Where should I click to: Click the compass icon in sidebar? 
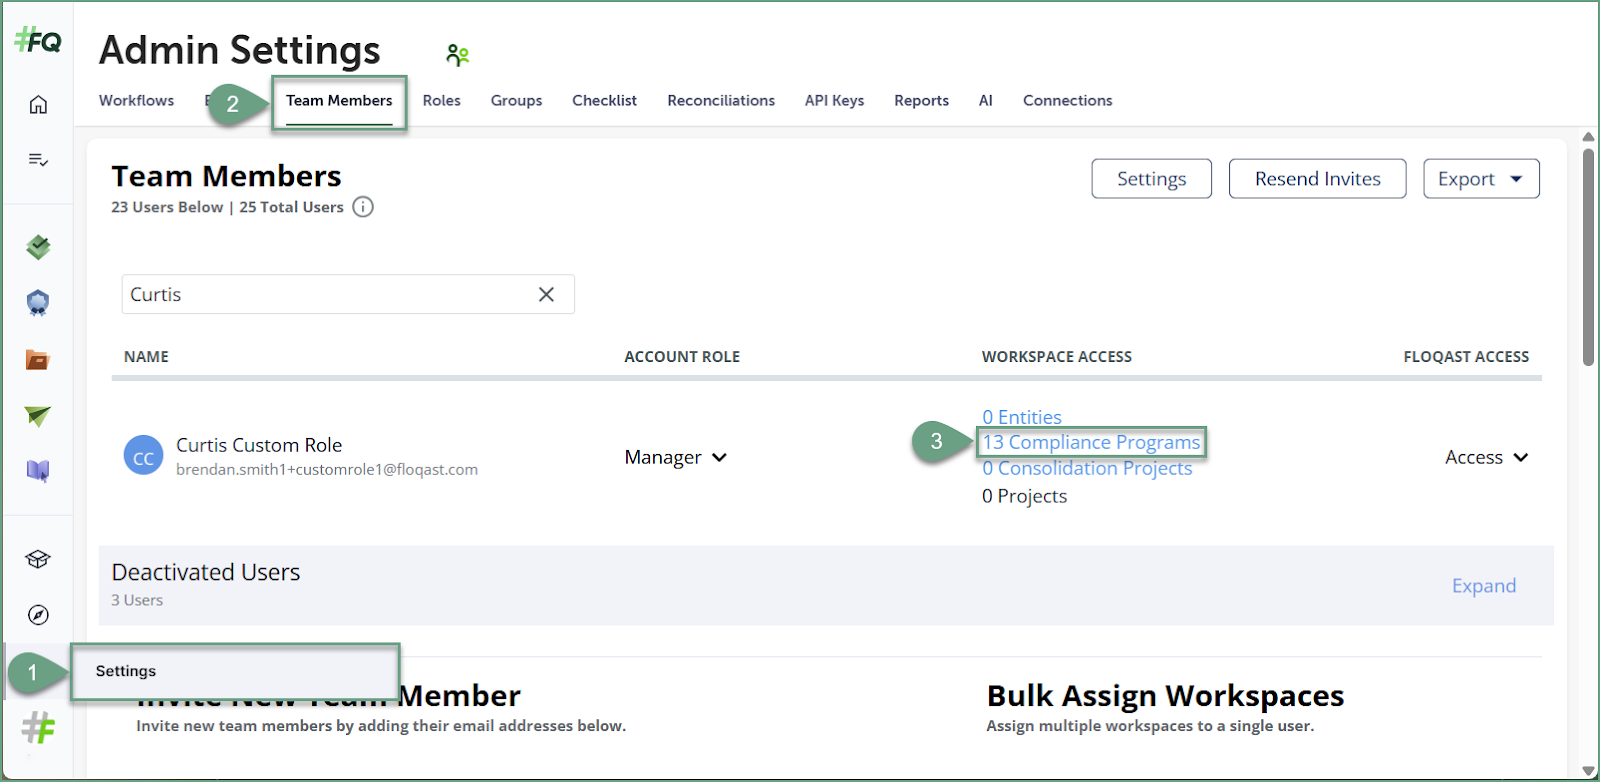(38, 615)
